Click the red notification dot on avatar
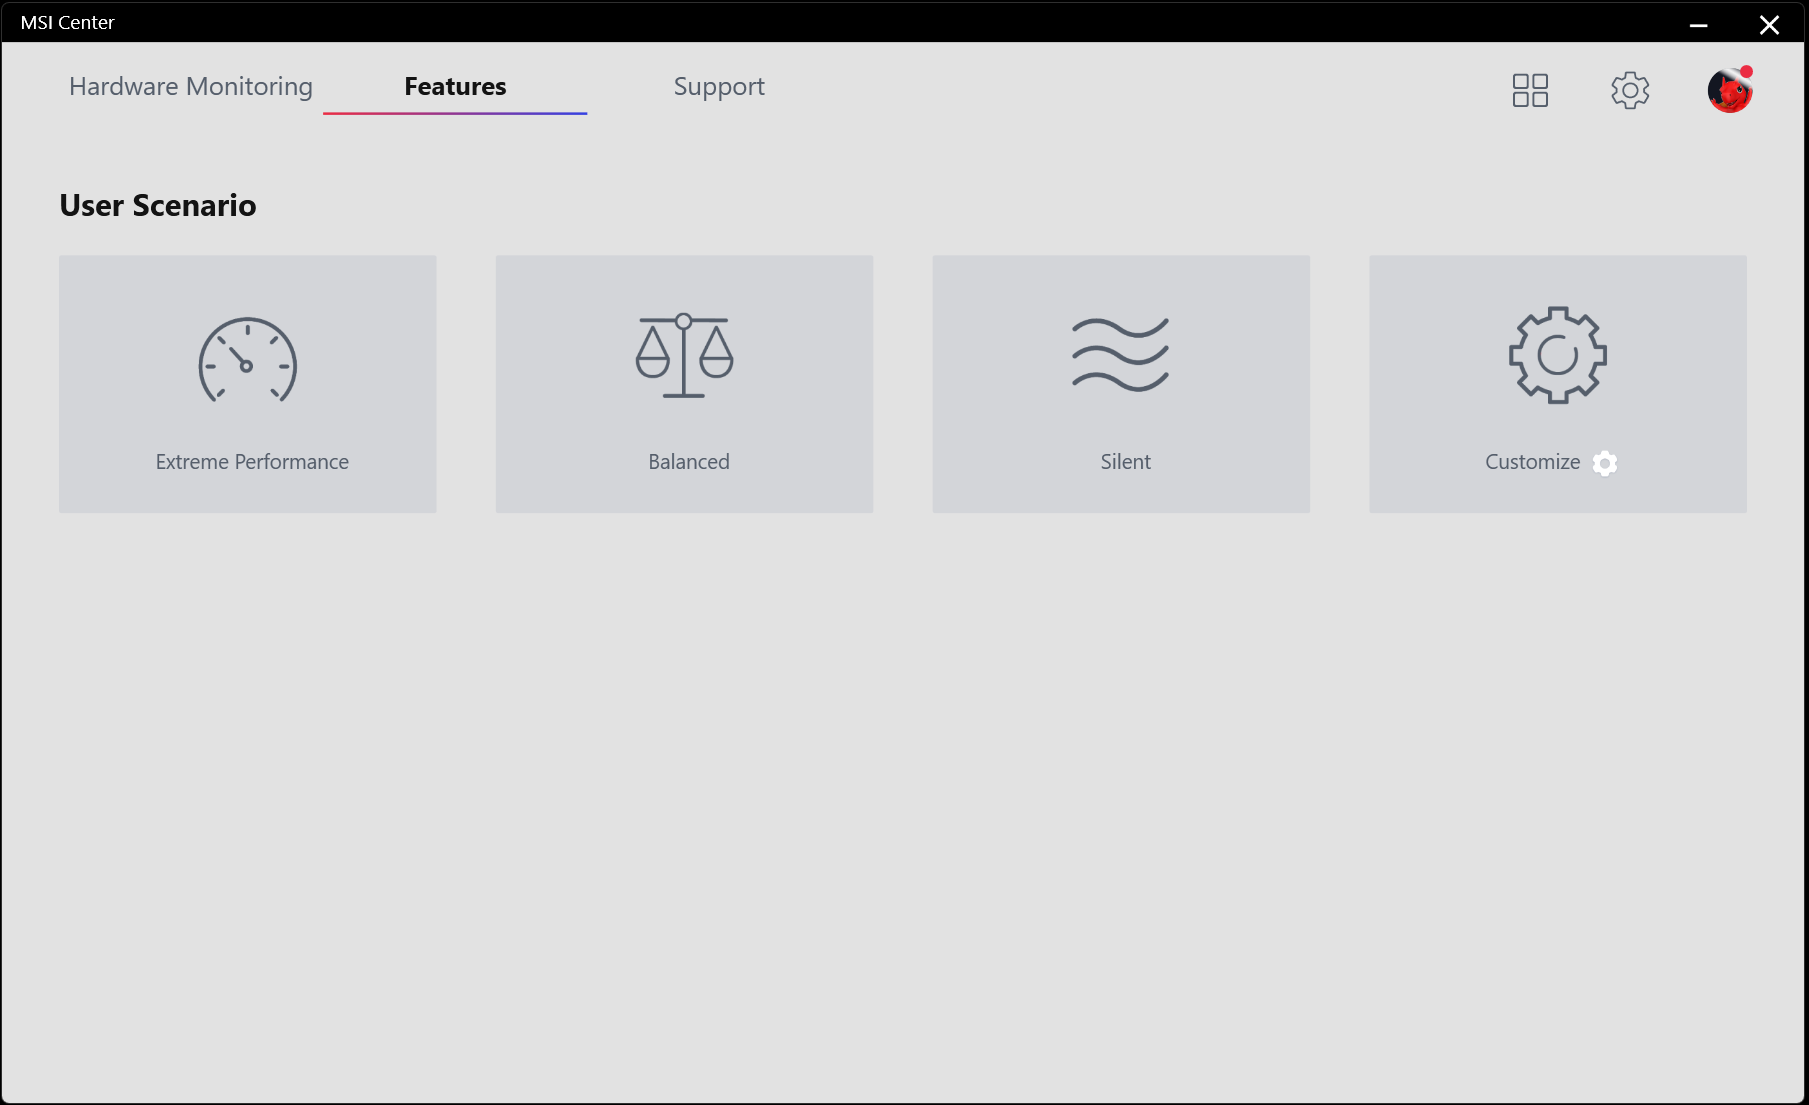 click(1746, 71)
